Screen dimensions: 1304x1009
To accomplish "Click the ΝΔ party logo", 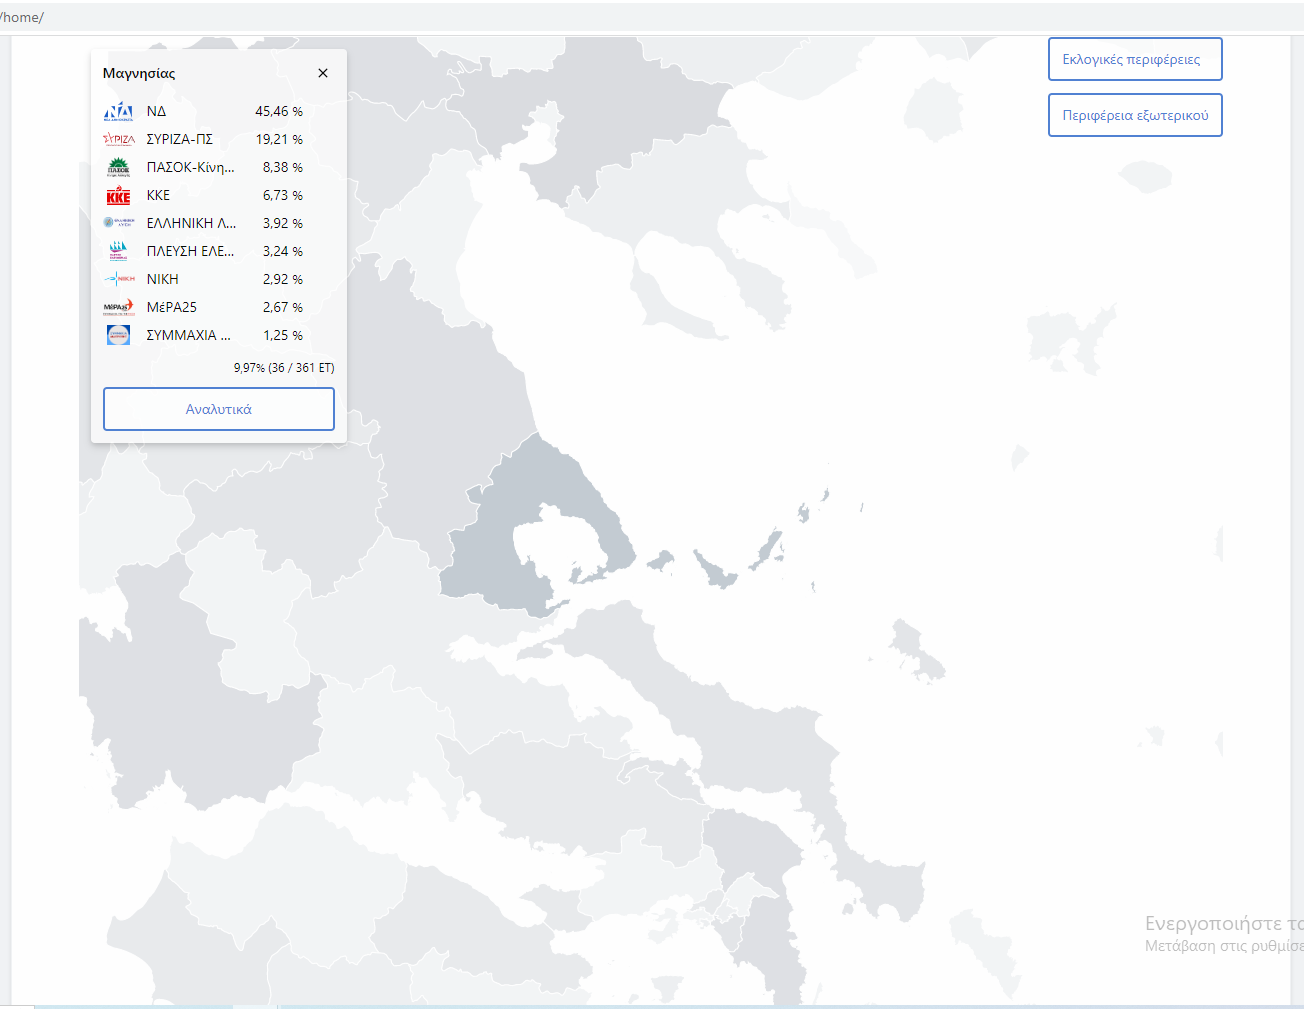I will pyautogui.click(x=118, y=111).
